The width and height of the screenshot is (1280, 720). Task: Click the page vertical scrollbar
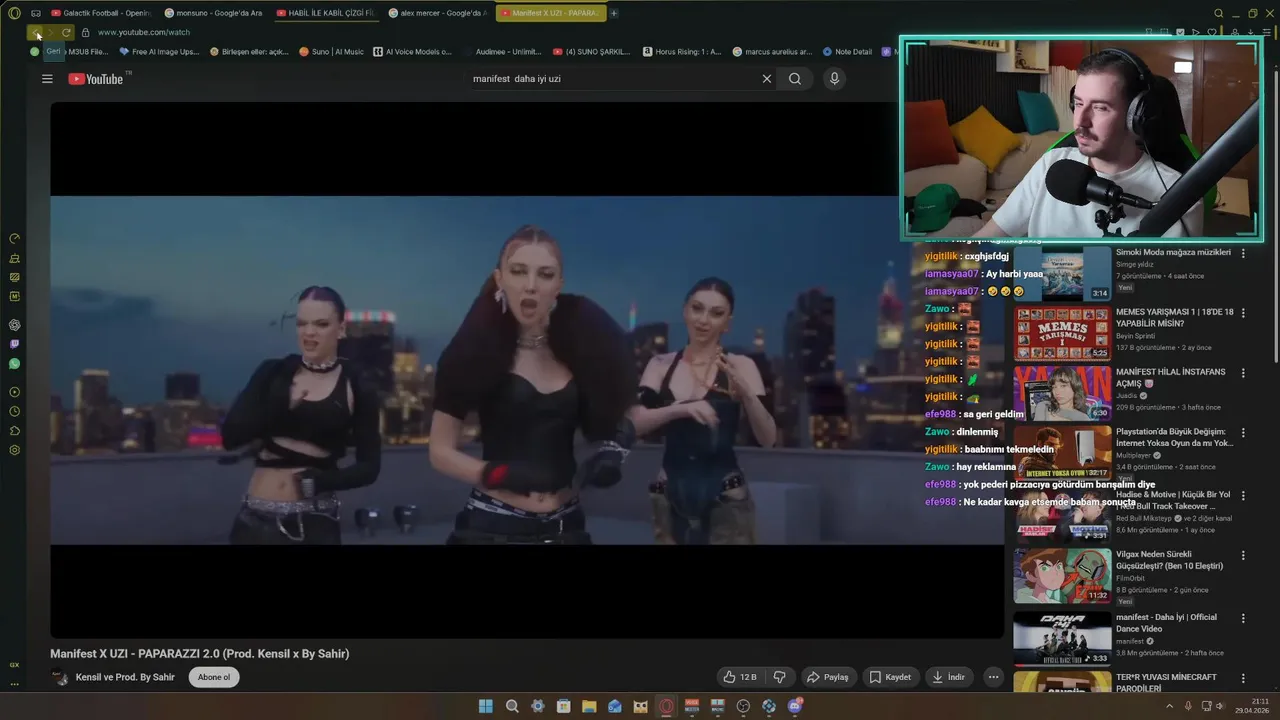[x=1275, y=215]
